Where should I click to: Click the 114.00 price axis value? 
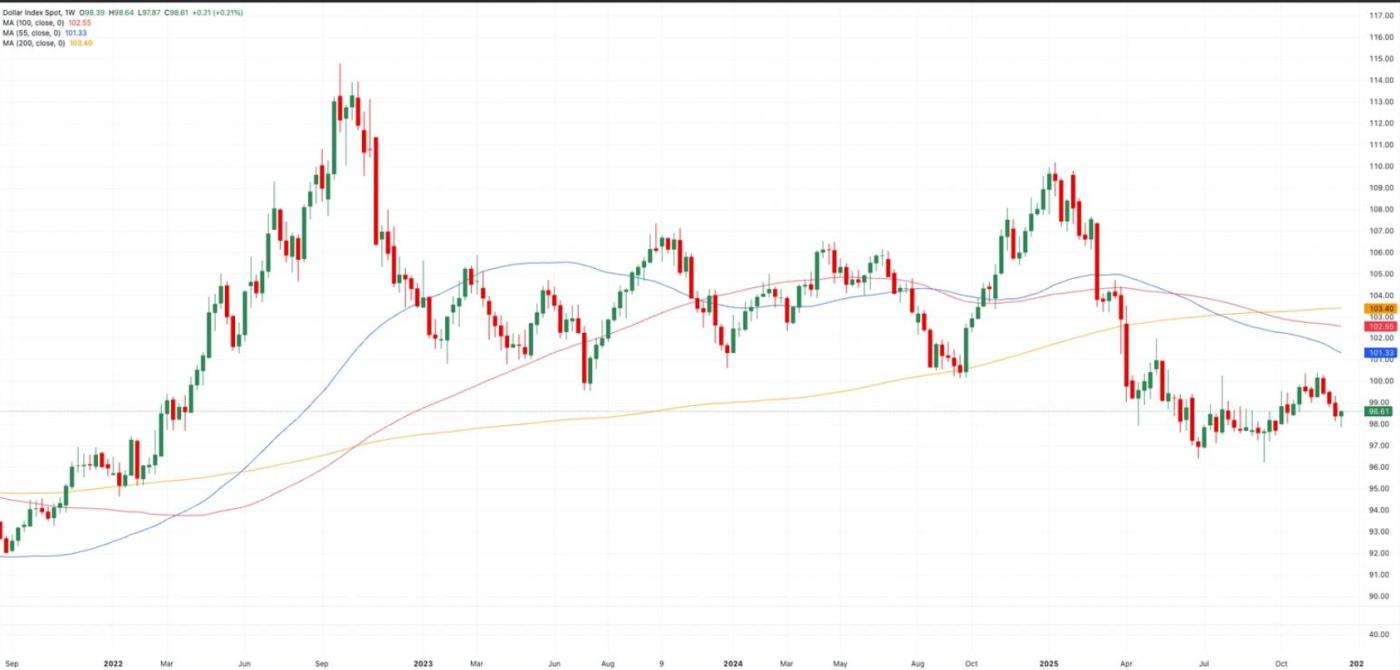[1381, 80]
